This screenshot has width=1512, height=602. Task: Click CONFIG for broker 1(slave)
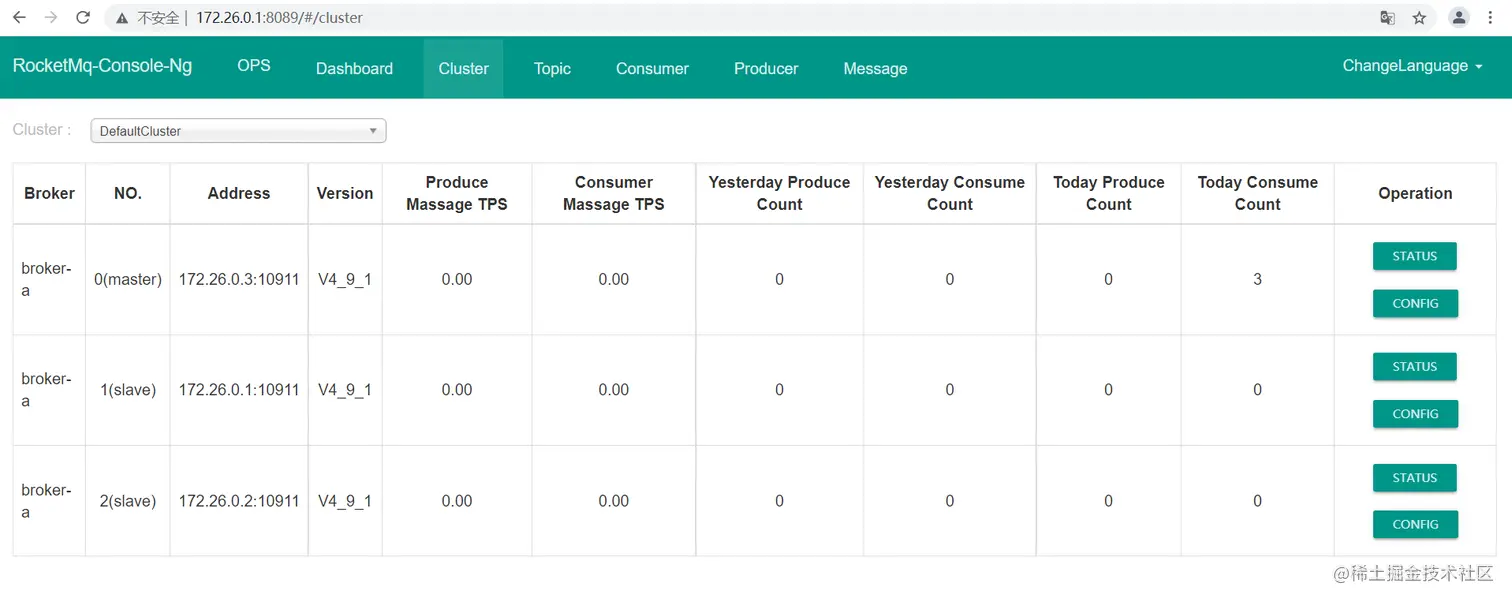point(1415,414)
